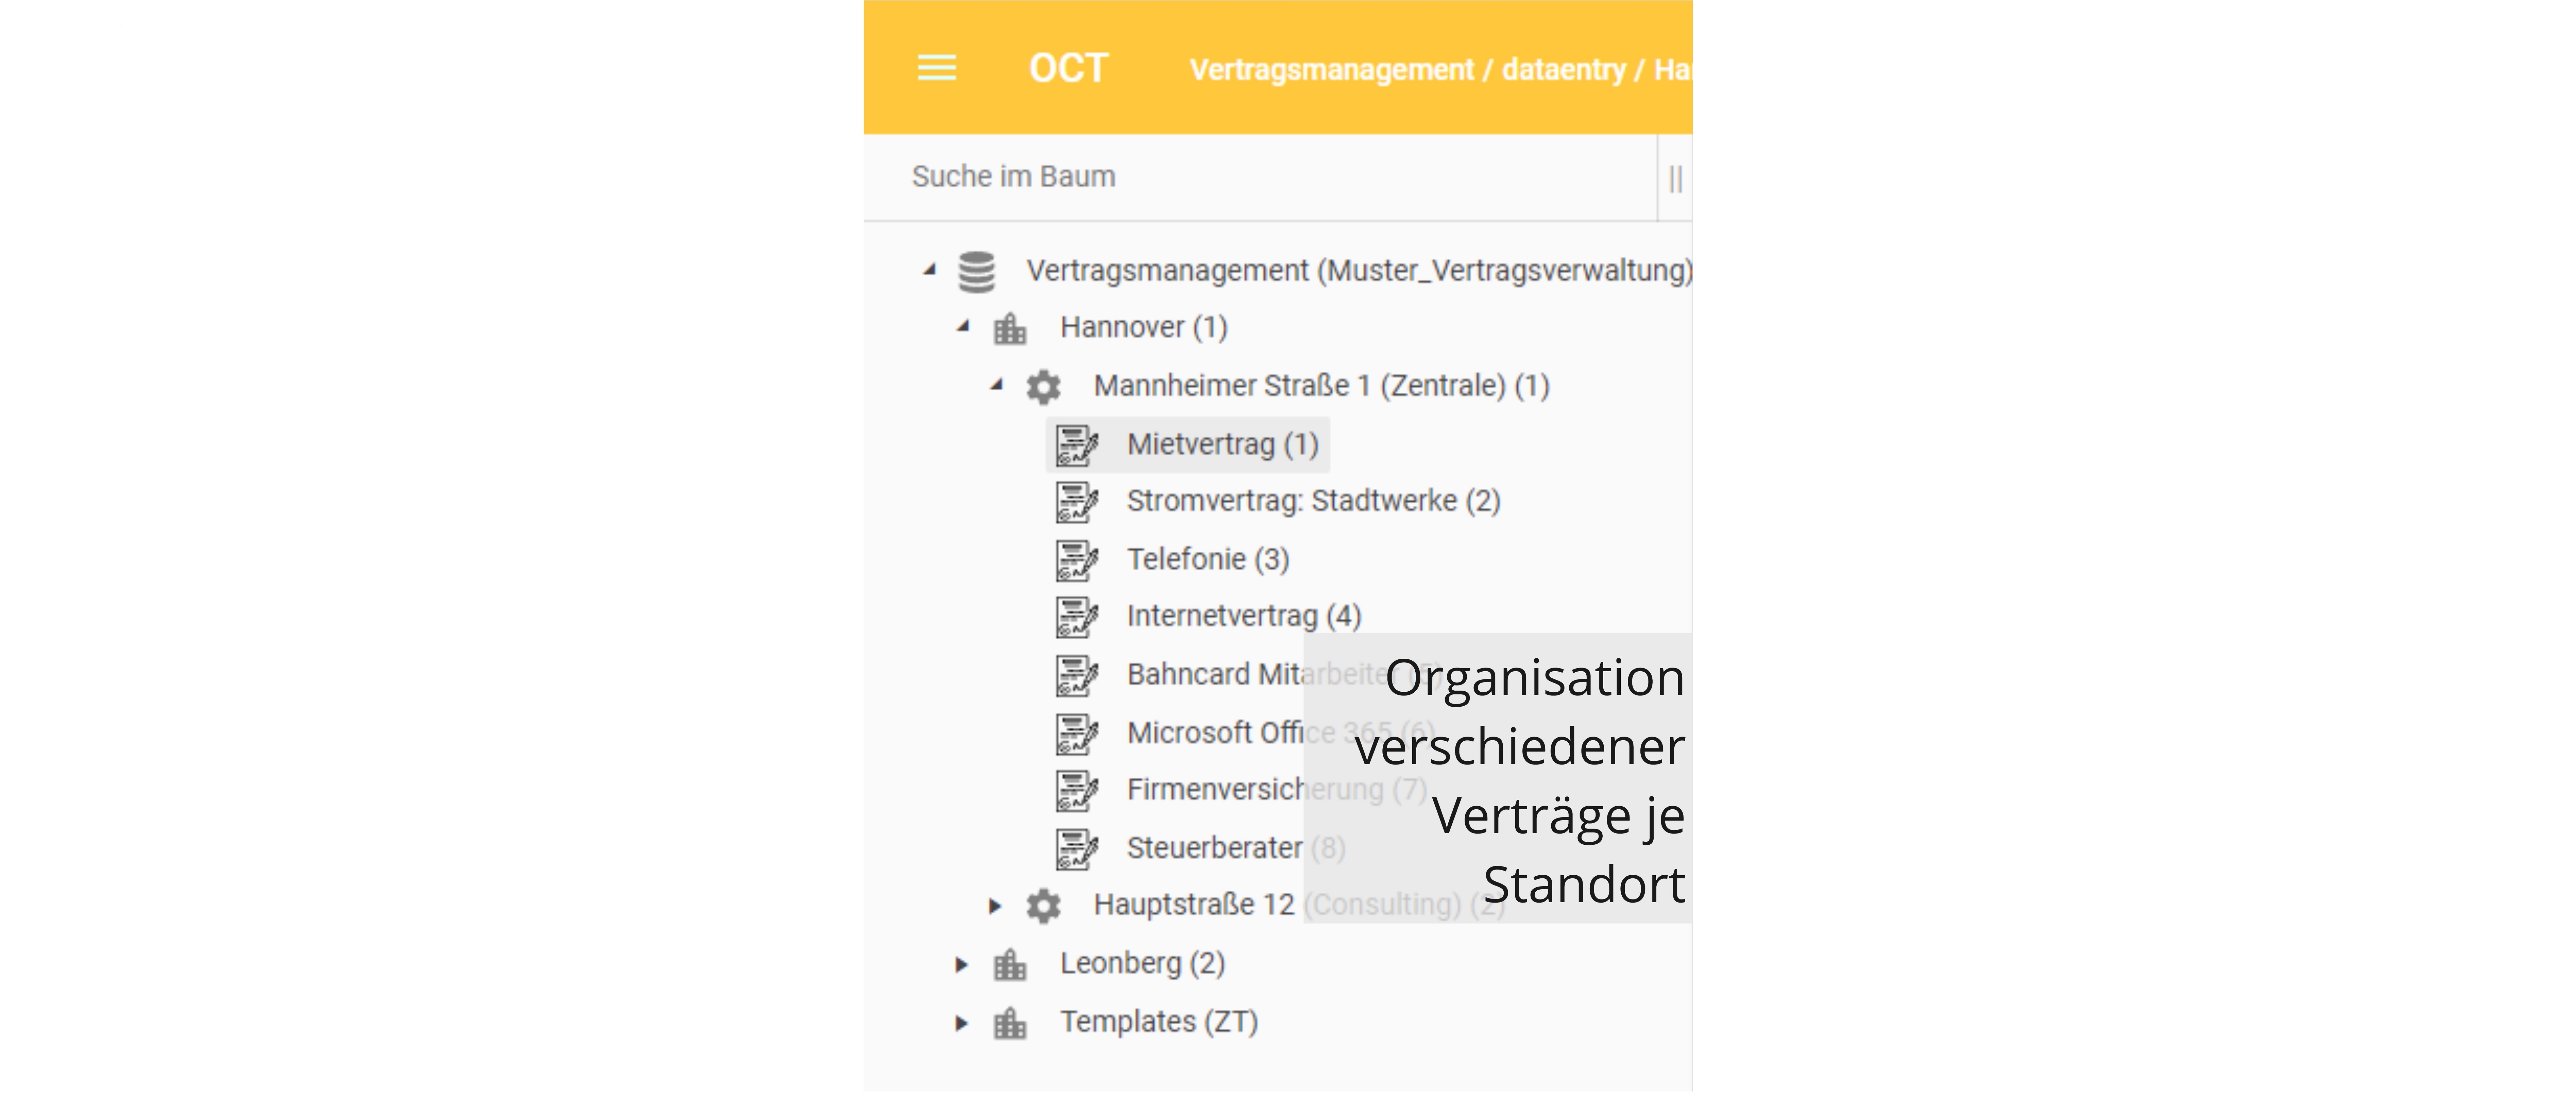
Task: Collapse the Hannover tree node
Action: (x=963, y=326)
